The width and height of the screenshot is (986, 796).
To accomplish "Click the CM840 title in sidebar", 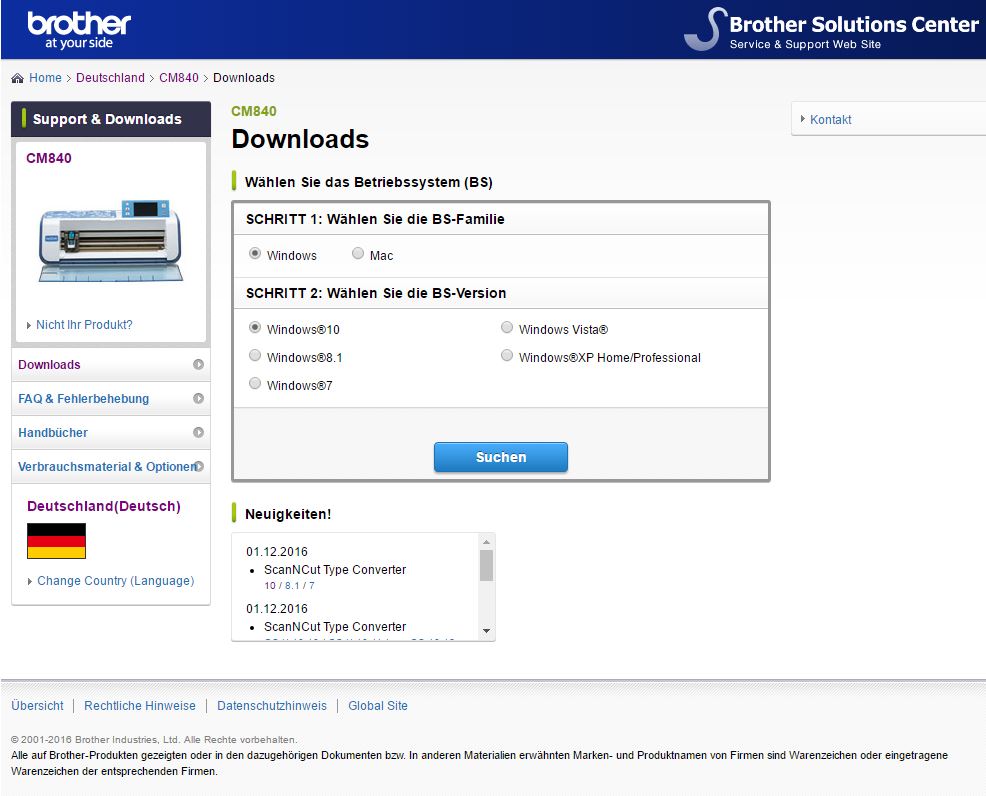I will click(48, 158).
